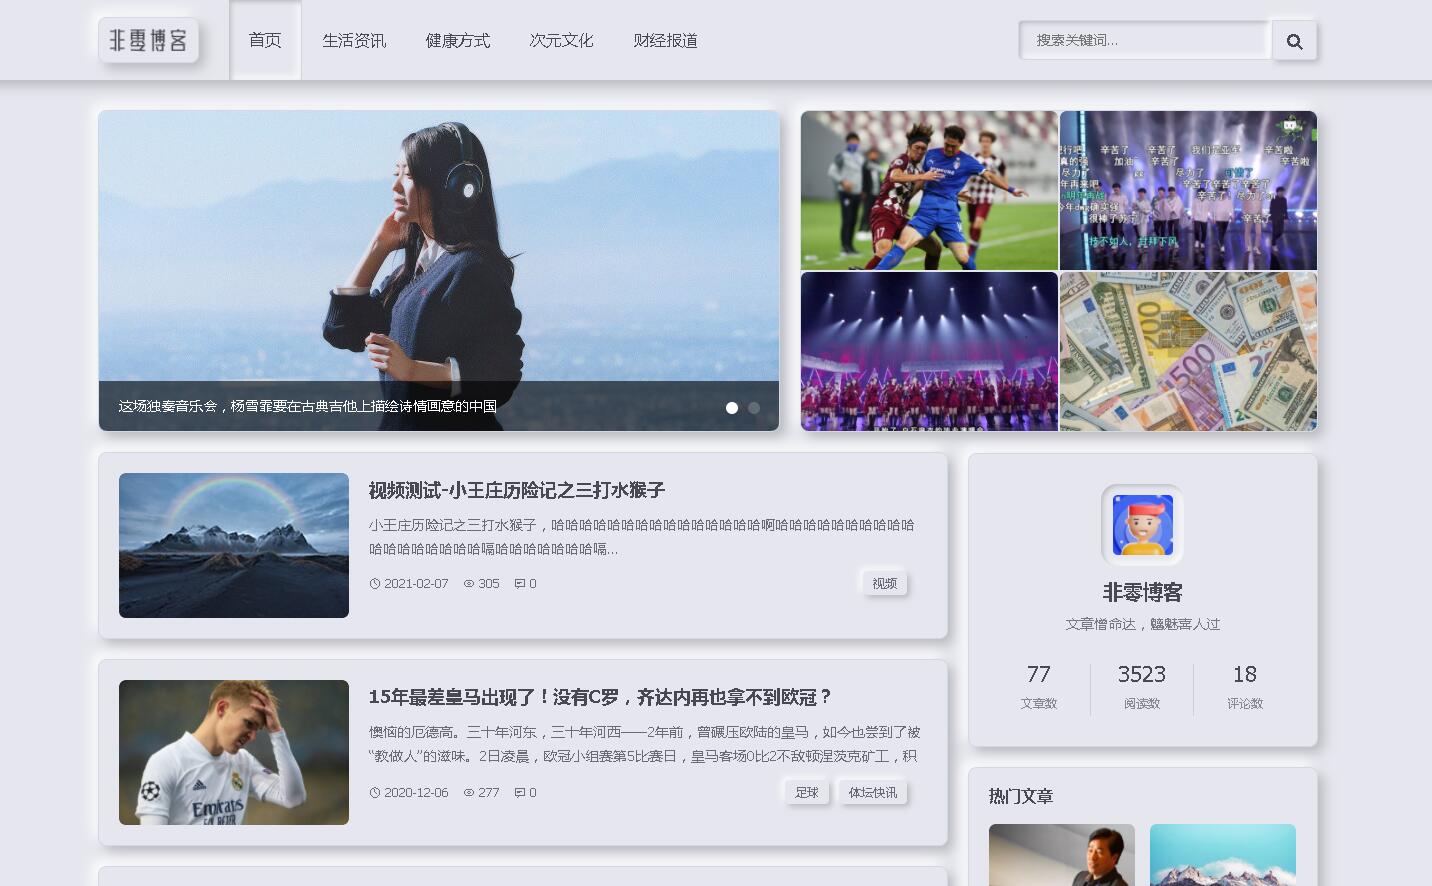
Task: Click the 非零博客 site logo
Action: (x=148, y=41)
